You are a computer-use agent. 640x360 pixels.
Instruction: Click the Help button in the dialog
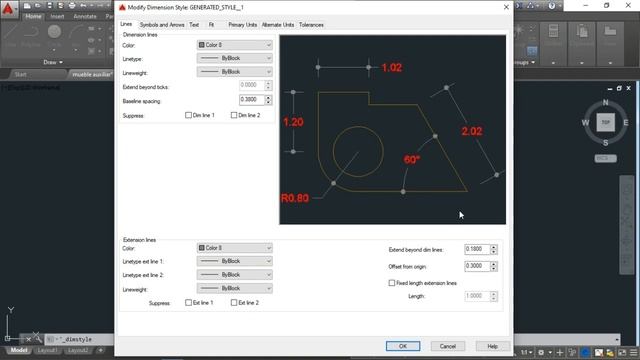493,346
